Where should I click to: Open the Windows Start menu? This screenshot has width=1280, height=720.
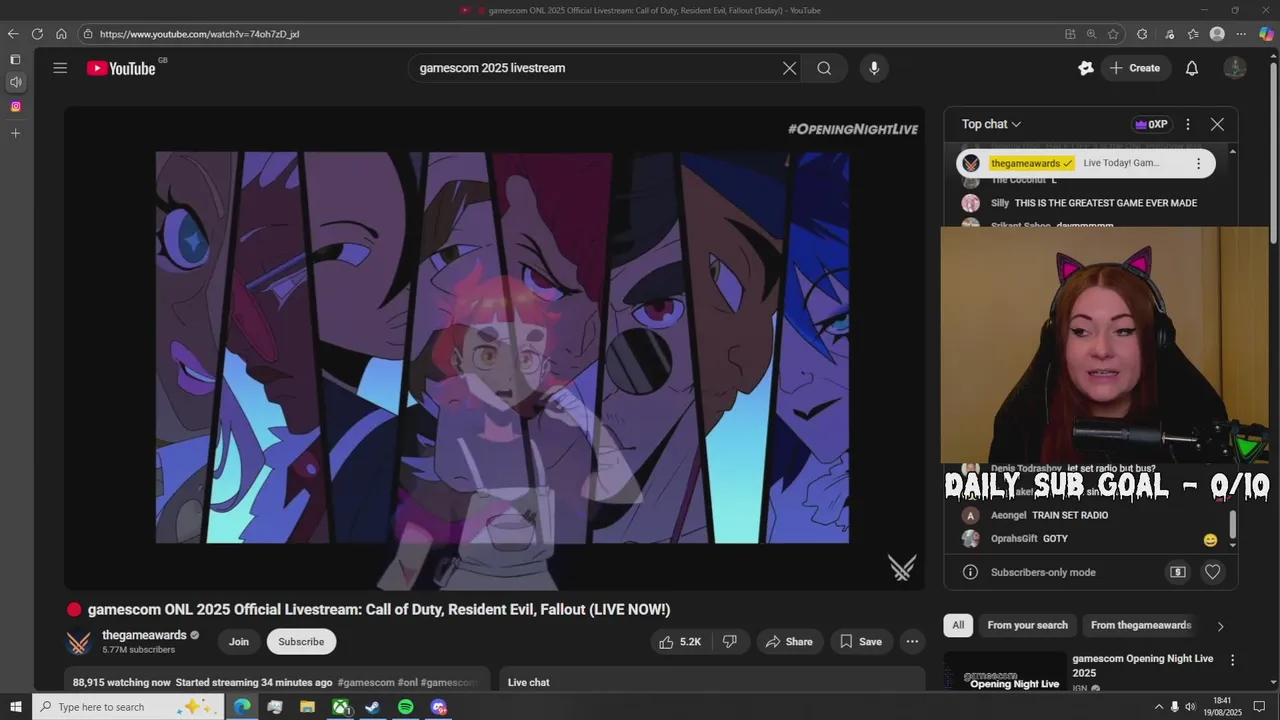(x=15, y=707)
